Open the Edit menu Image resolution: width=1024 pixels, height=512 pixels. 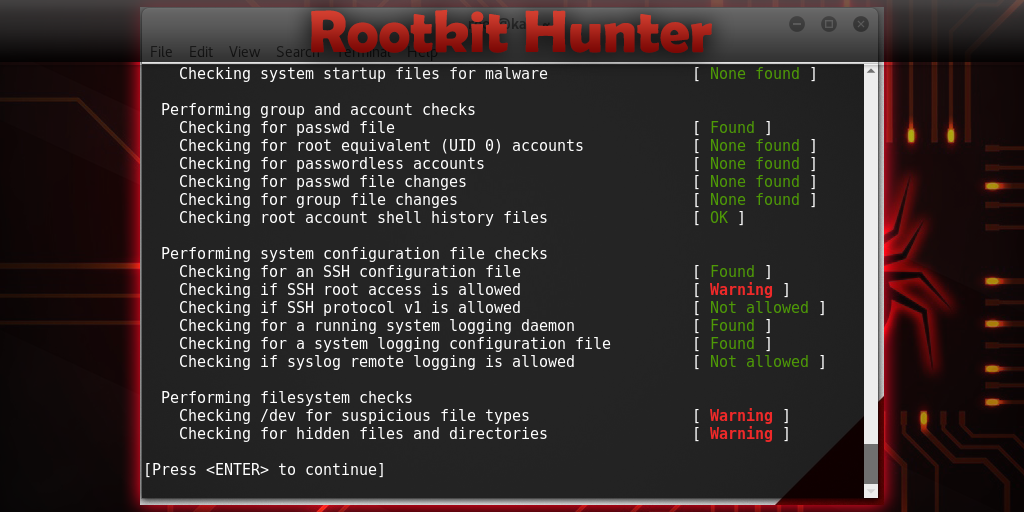pos(201,52)
